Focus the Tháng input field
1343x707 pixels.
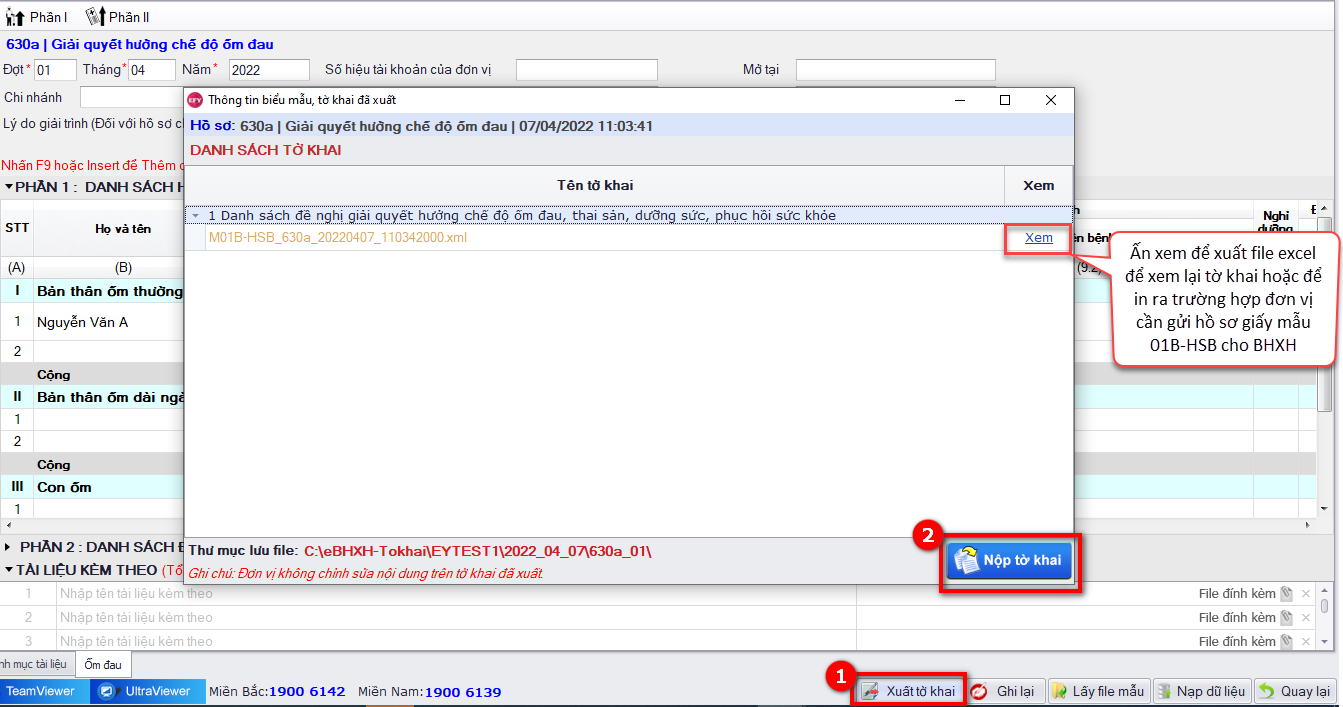(152, 70)
